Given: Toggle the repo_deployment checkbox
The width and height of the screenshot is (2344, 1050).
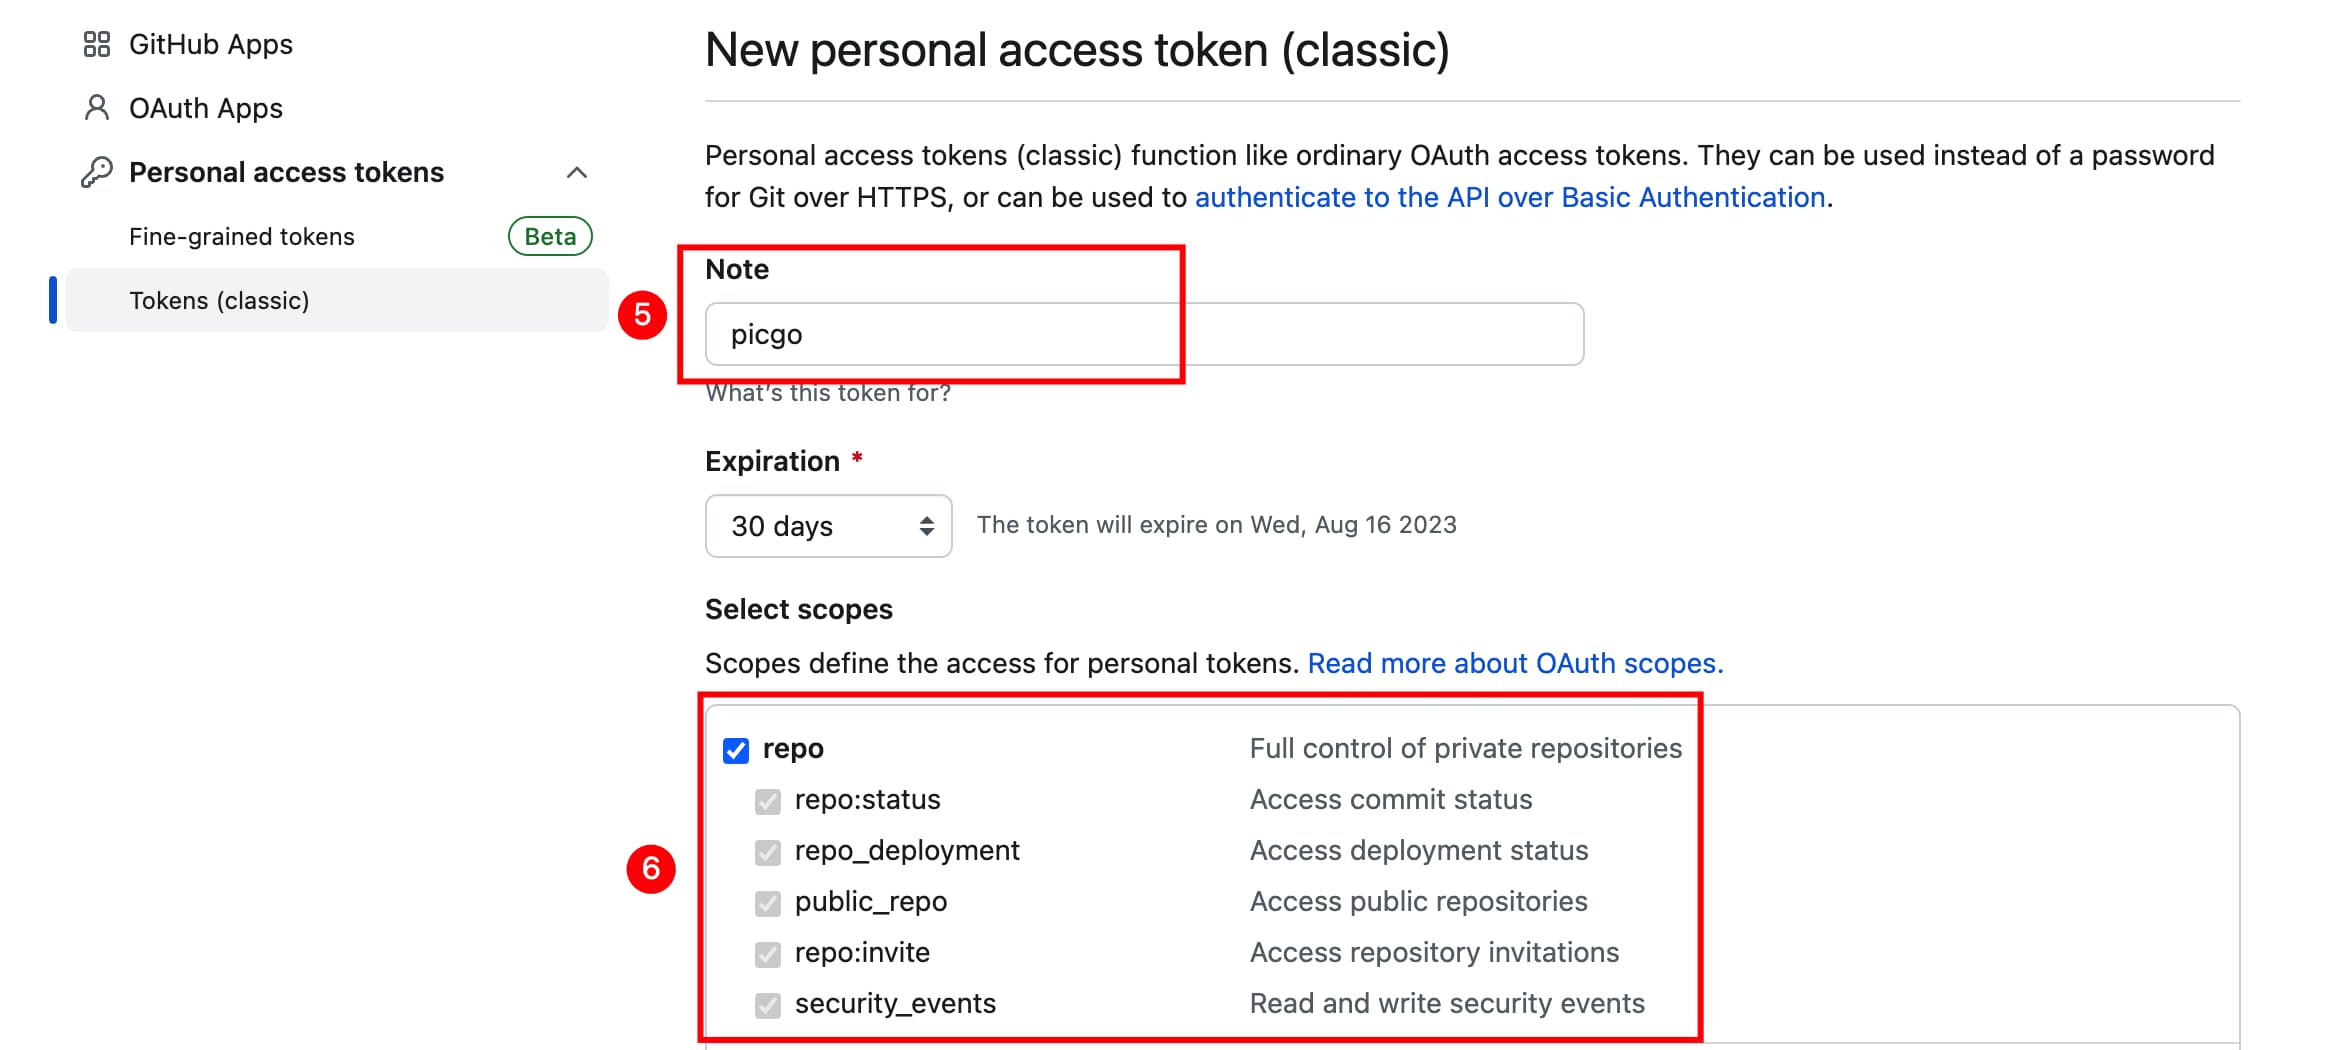Looking at the screenshot, I should tap(768, 852).
